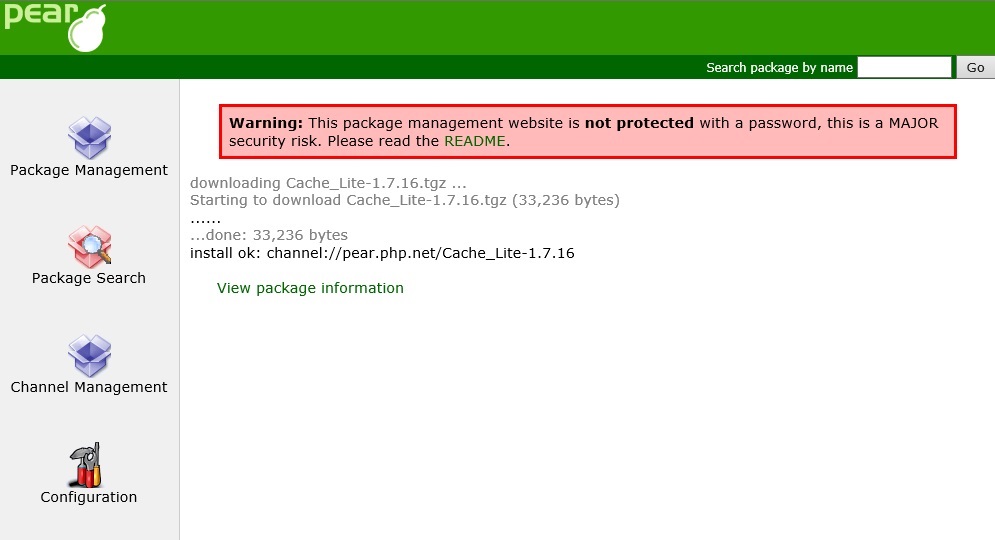Image resolution: width=995 pixels, height=540 pixels.
Task: Focus the Search package by name field
Action: pos(904,67)
